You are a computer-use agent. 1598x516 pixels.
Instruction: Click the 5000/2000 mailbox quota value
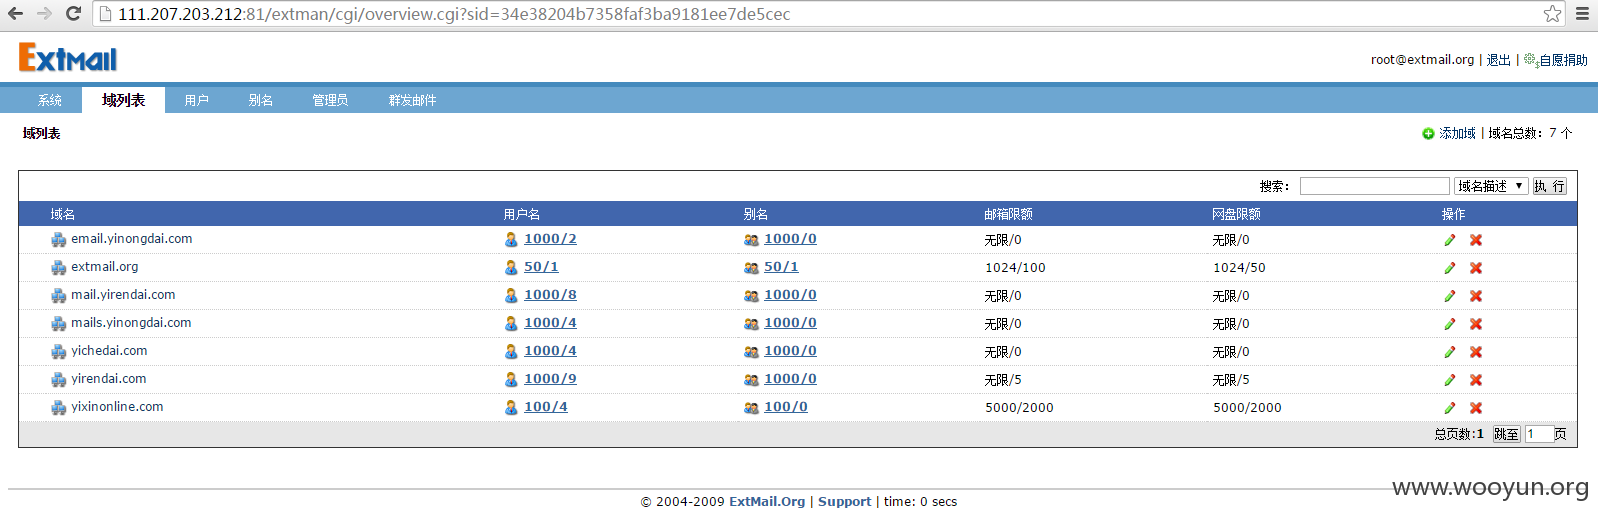pos(1019,408)
